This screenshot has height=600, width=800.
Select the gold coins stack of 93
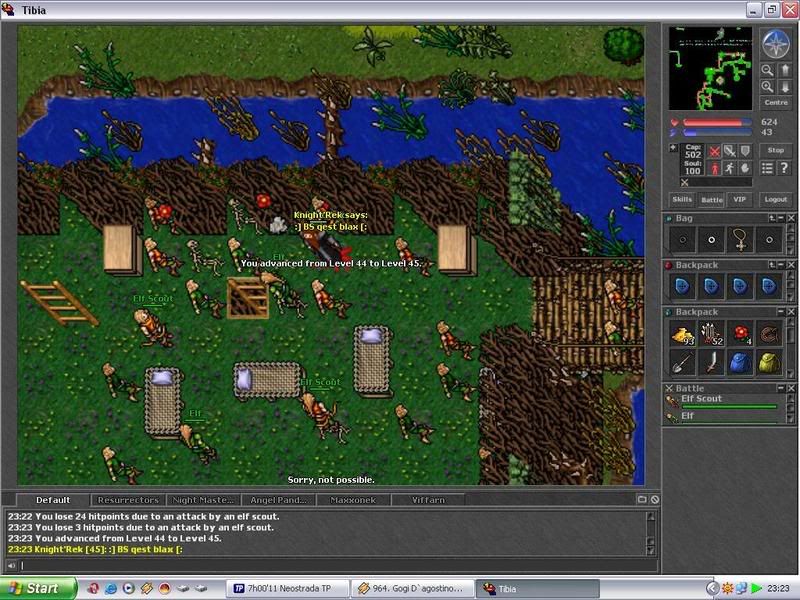[x=682, y=334]
